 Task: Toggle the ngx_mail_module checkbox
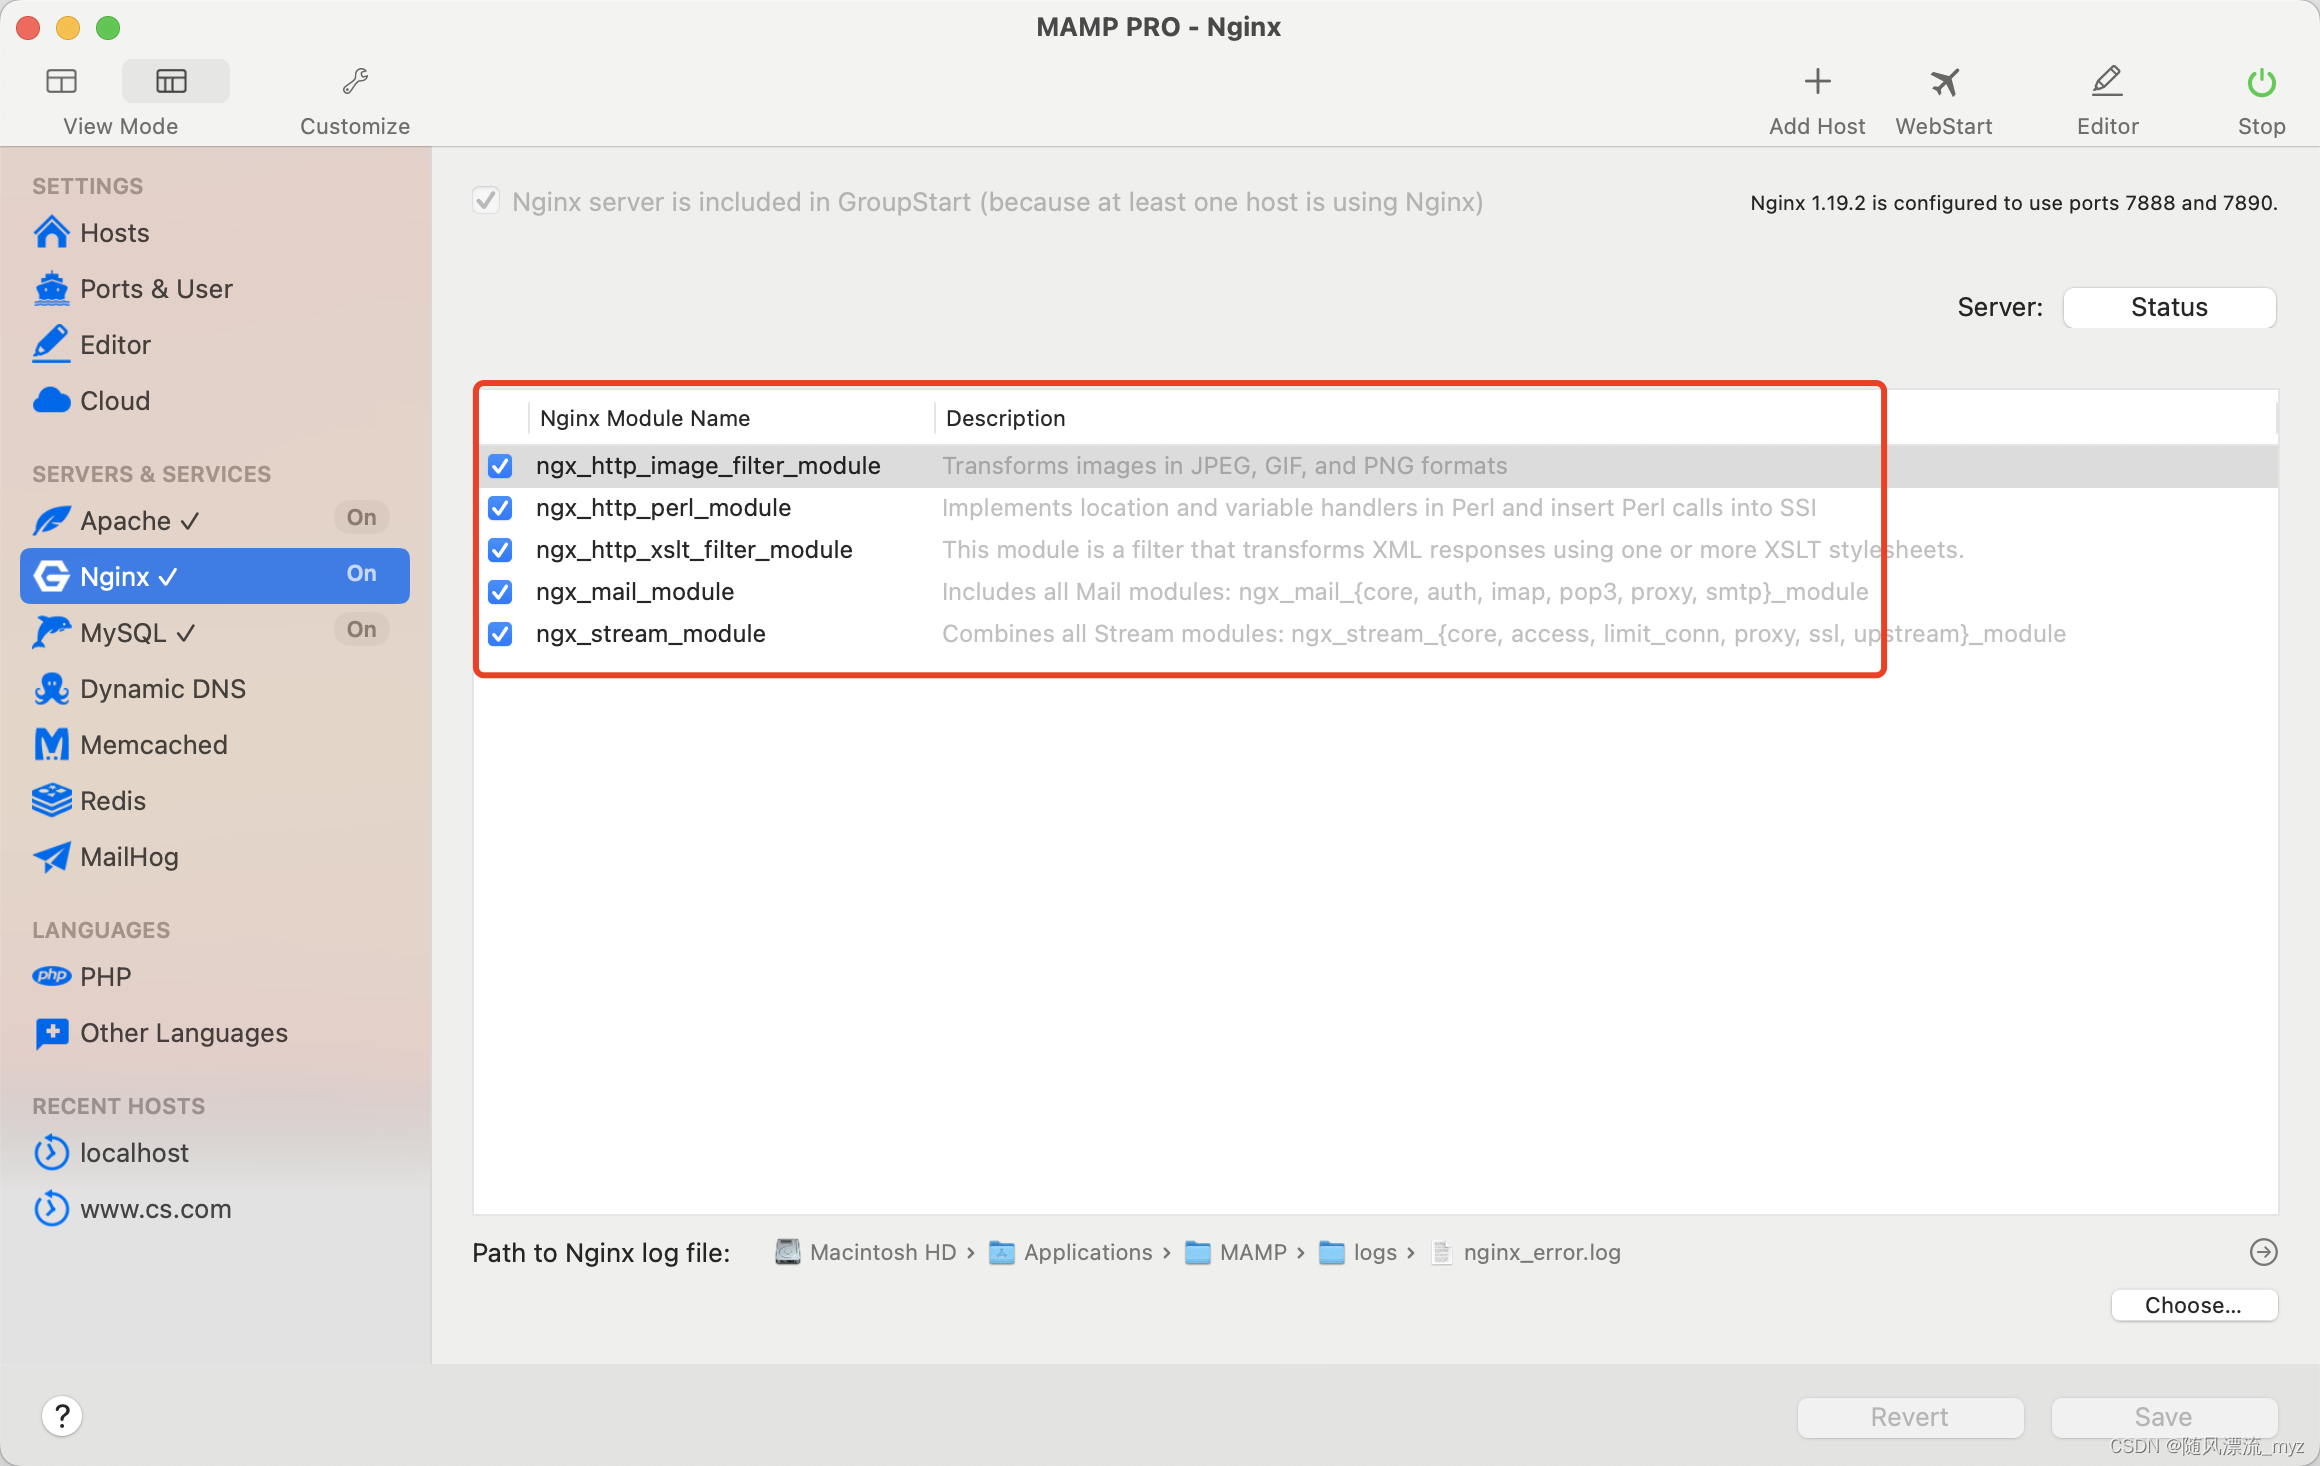click(x=501, y=592)
